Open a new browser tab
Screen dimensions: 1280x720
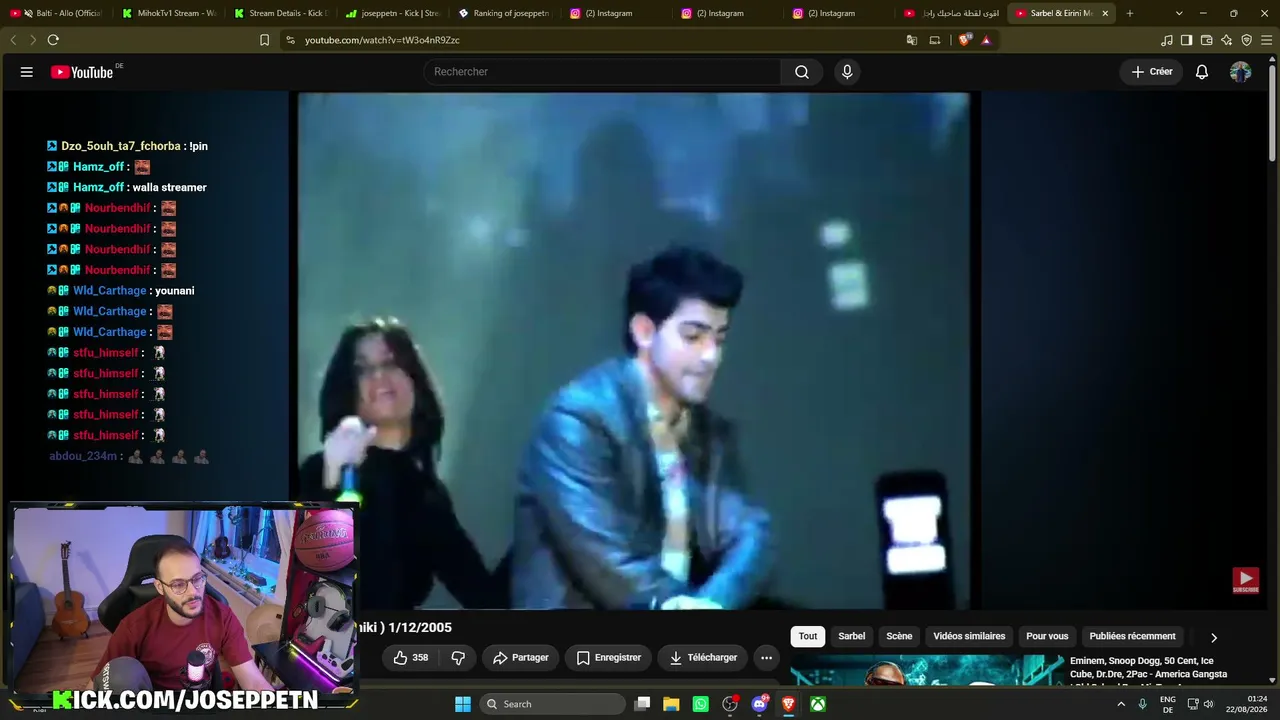coord(1130,13)
